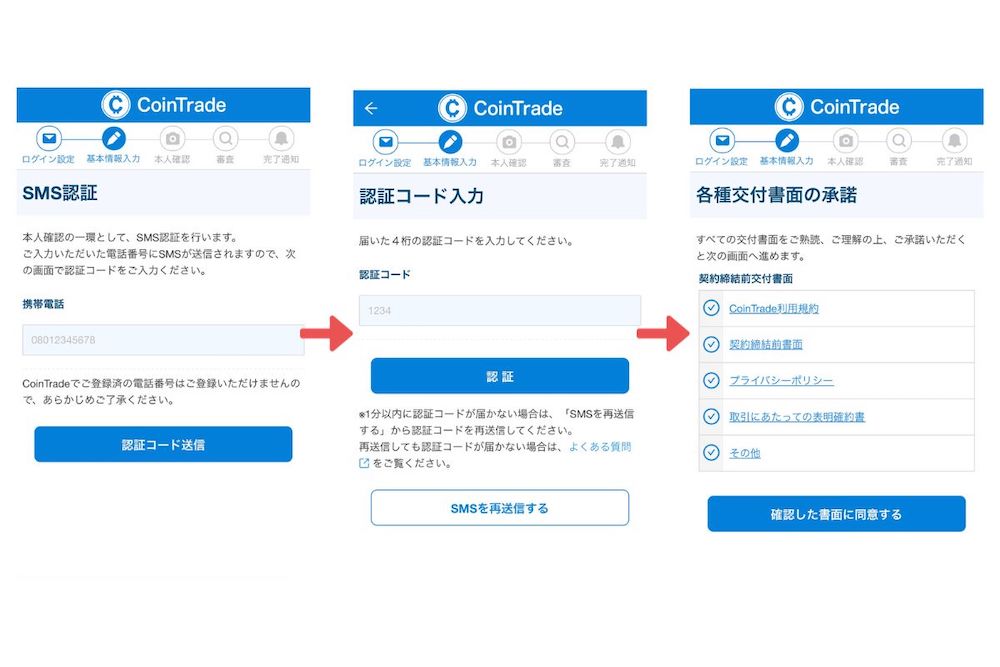The width and height of the screenshot is (1000, 667).
Task: Click 完了通知 step label on 認証コード入力 screen
Action: [617, 163]
